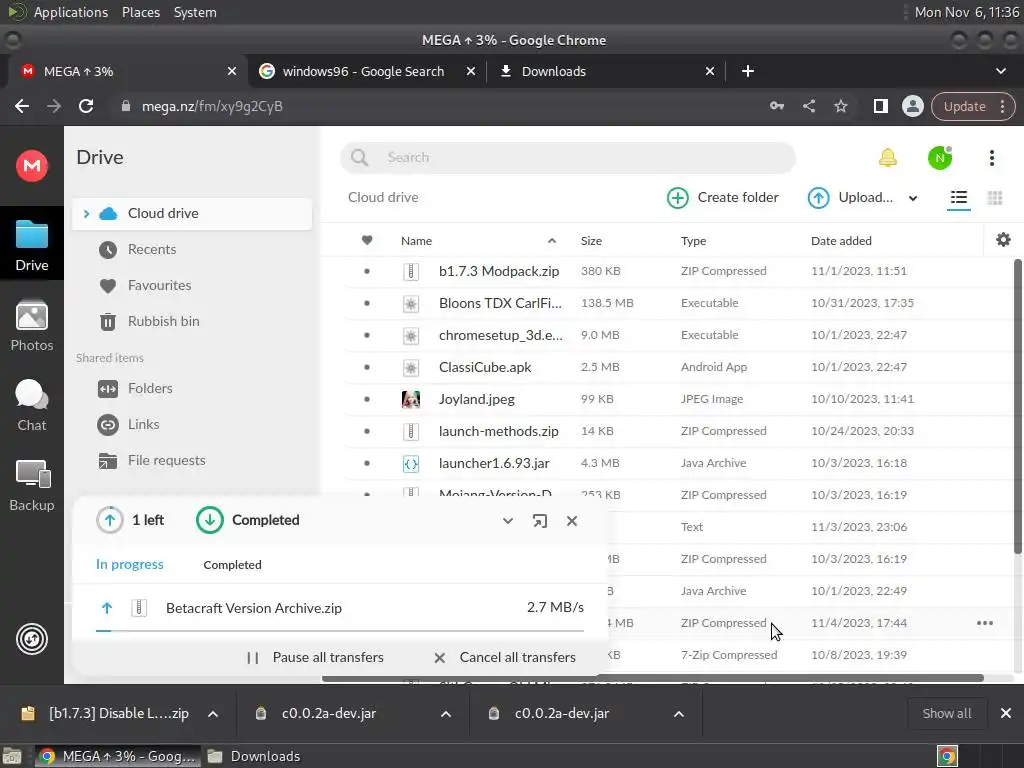Screen dimensions: 1024x768
Task: Open a new browser tab
Action: pos(748,71)
